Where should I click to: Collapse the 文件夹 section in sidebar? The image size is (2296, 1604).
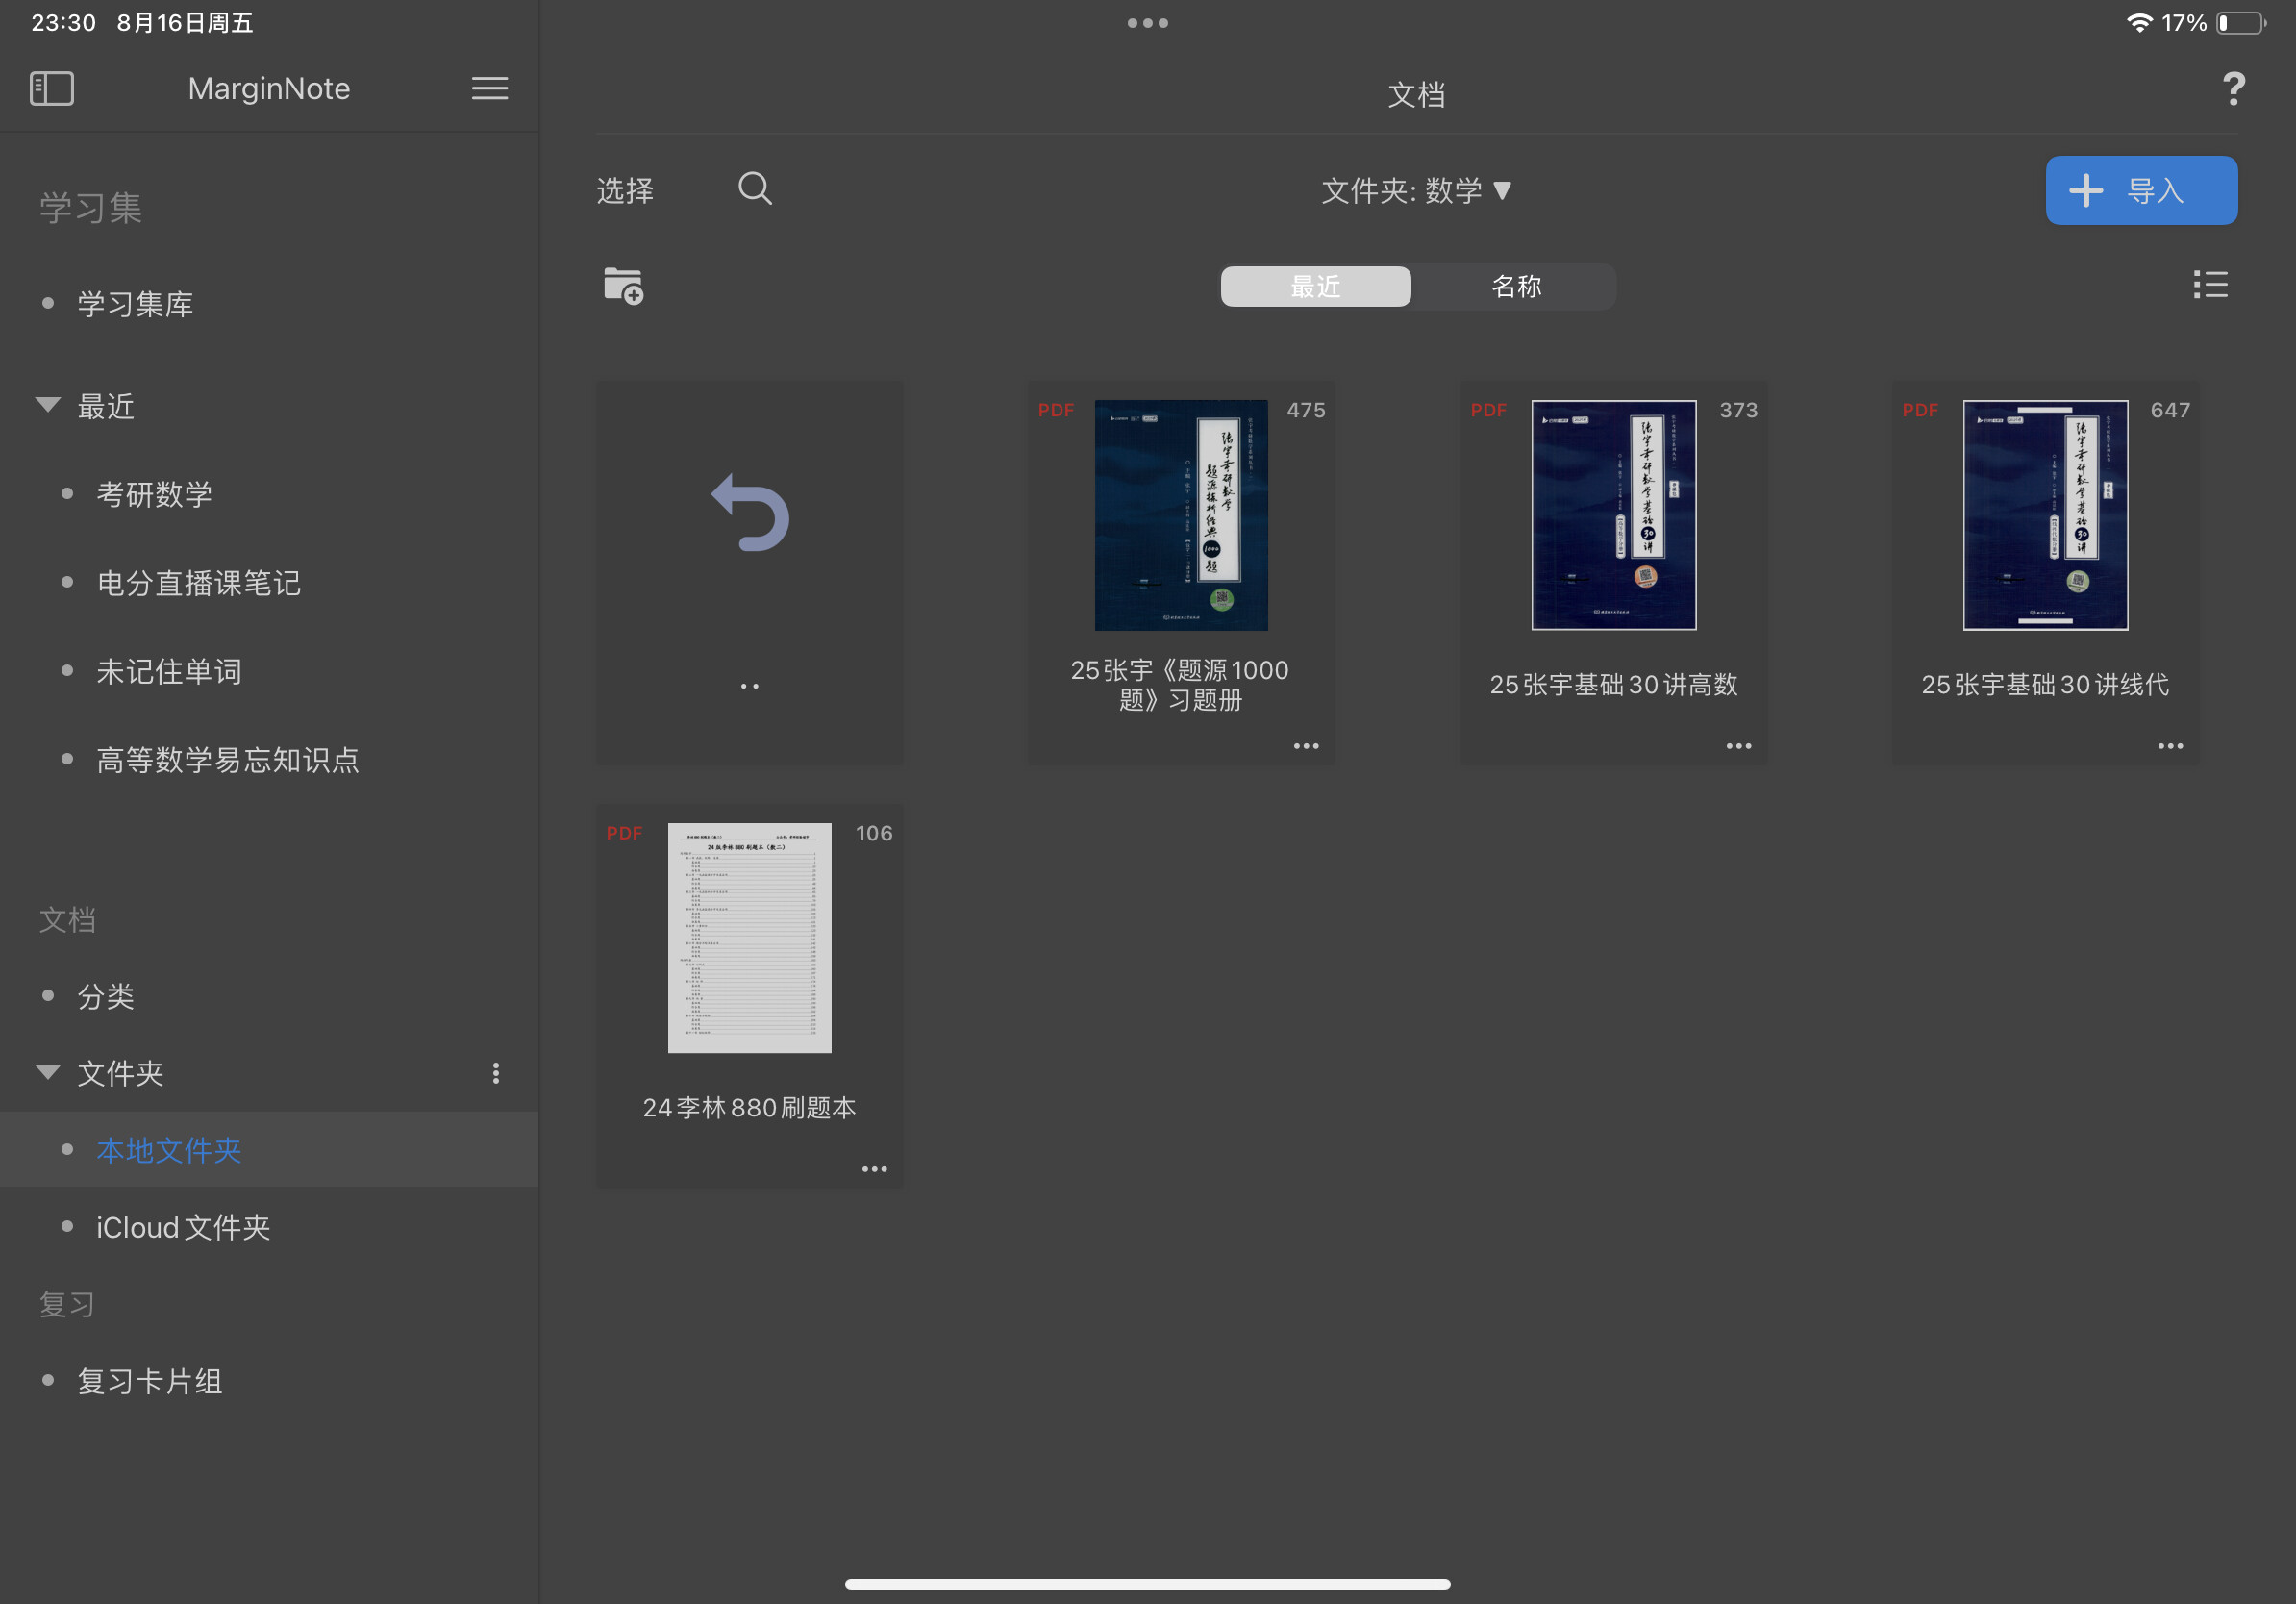pos(48,1072)
